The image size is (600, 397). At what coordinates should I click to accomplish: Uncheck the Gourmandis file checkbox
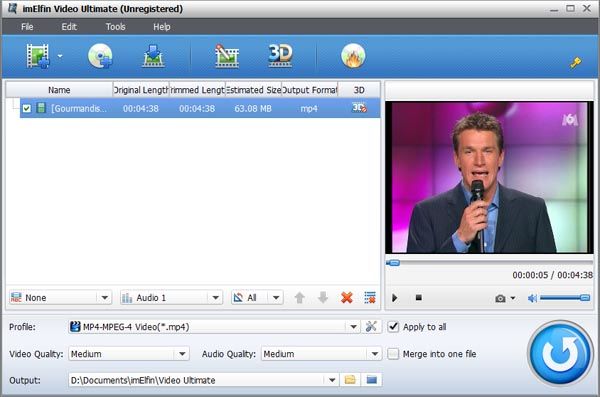click(x=26, y=108)
